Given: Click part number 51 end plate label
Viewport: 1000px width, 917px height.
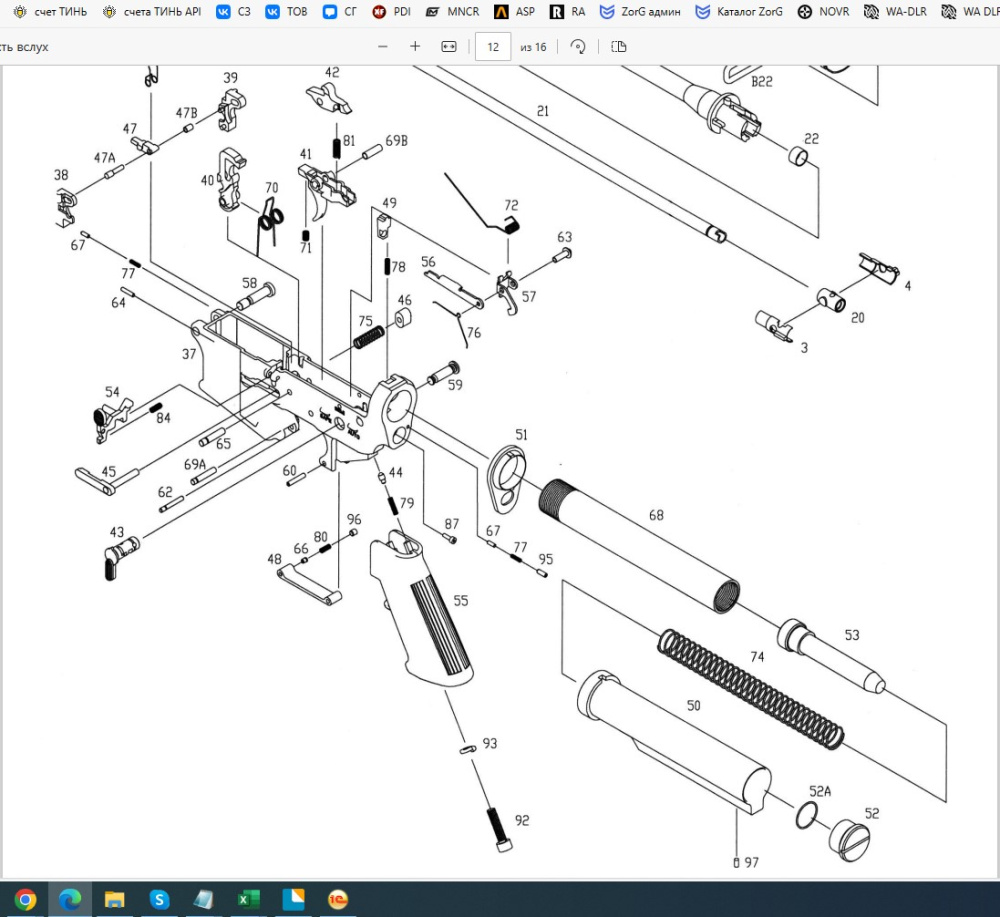Looking at the screenshot, I should 521,435.
